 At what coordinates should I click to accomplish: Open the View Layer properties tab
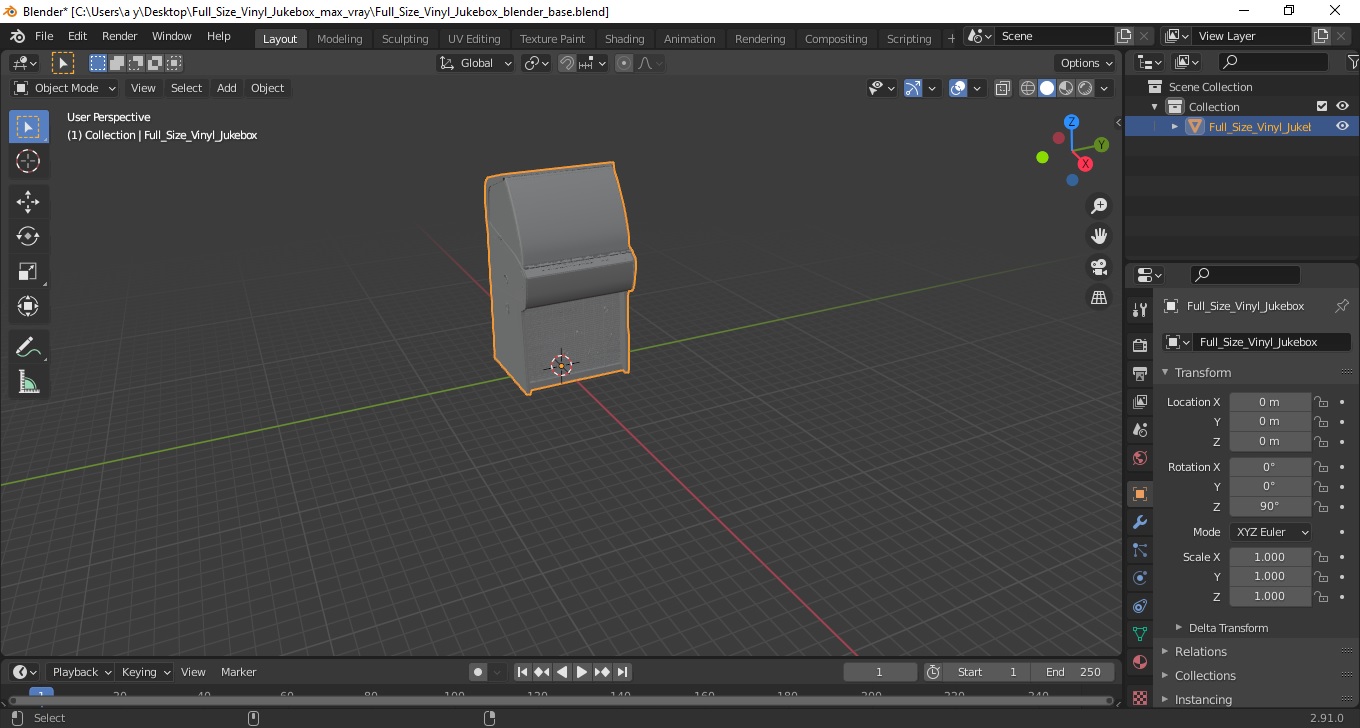[1140, 402]
